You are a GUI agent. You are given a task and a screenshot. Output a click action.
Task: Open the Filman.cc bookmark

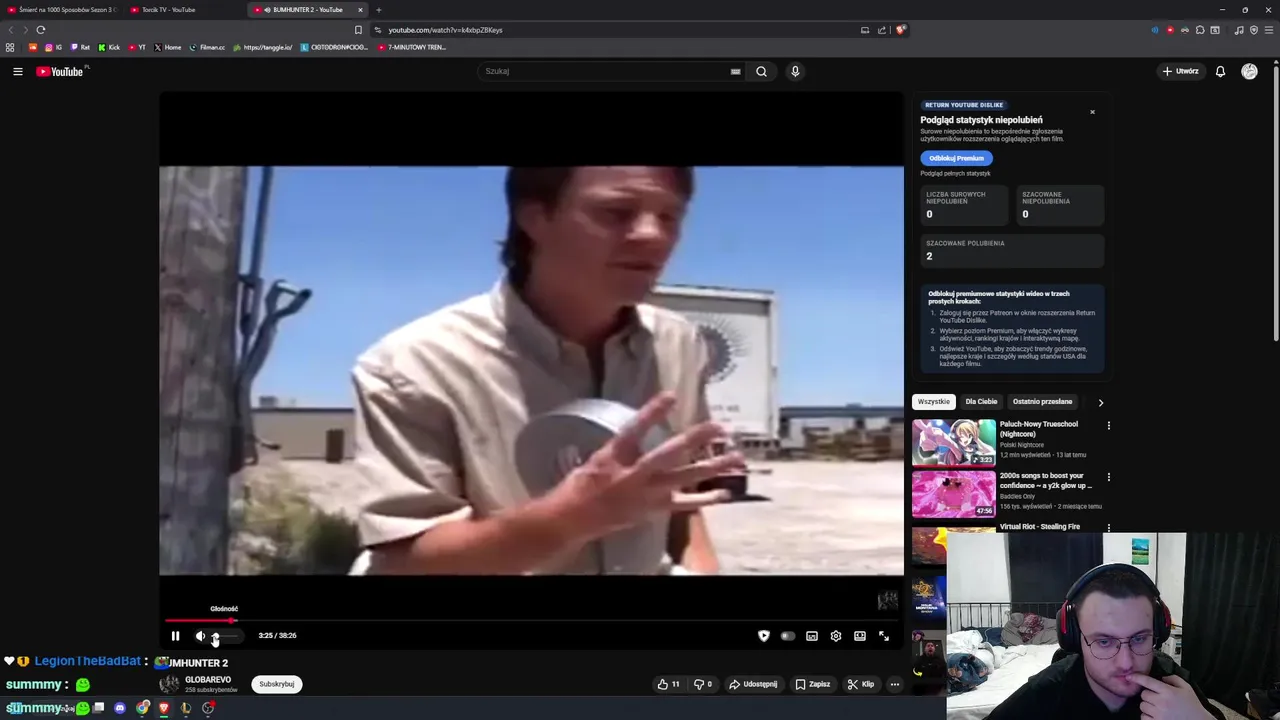pyautogui.click(x=207, y=47)
